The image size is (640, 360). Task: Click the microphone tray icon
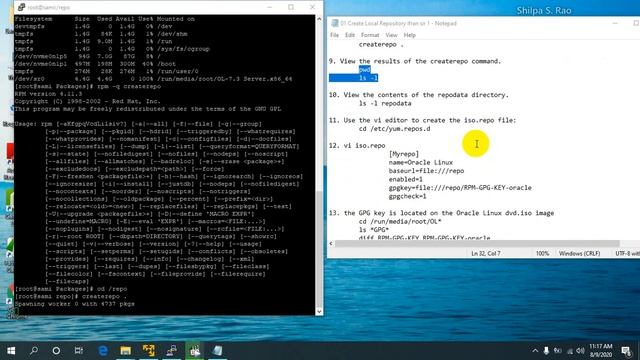point(546,351)
